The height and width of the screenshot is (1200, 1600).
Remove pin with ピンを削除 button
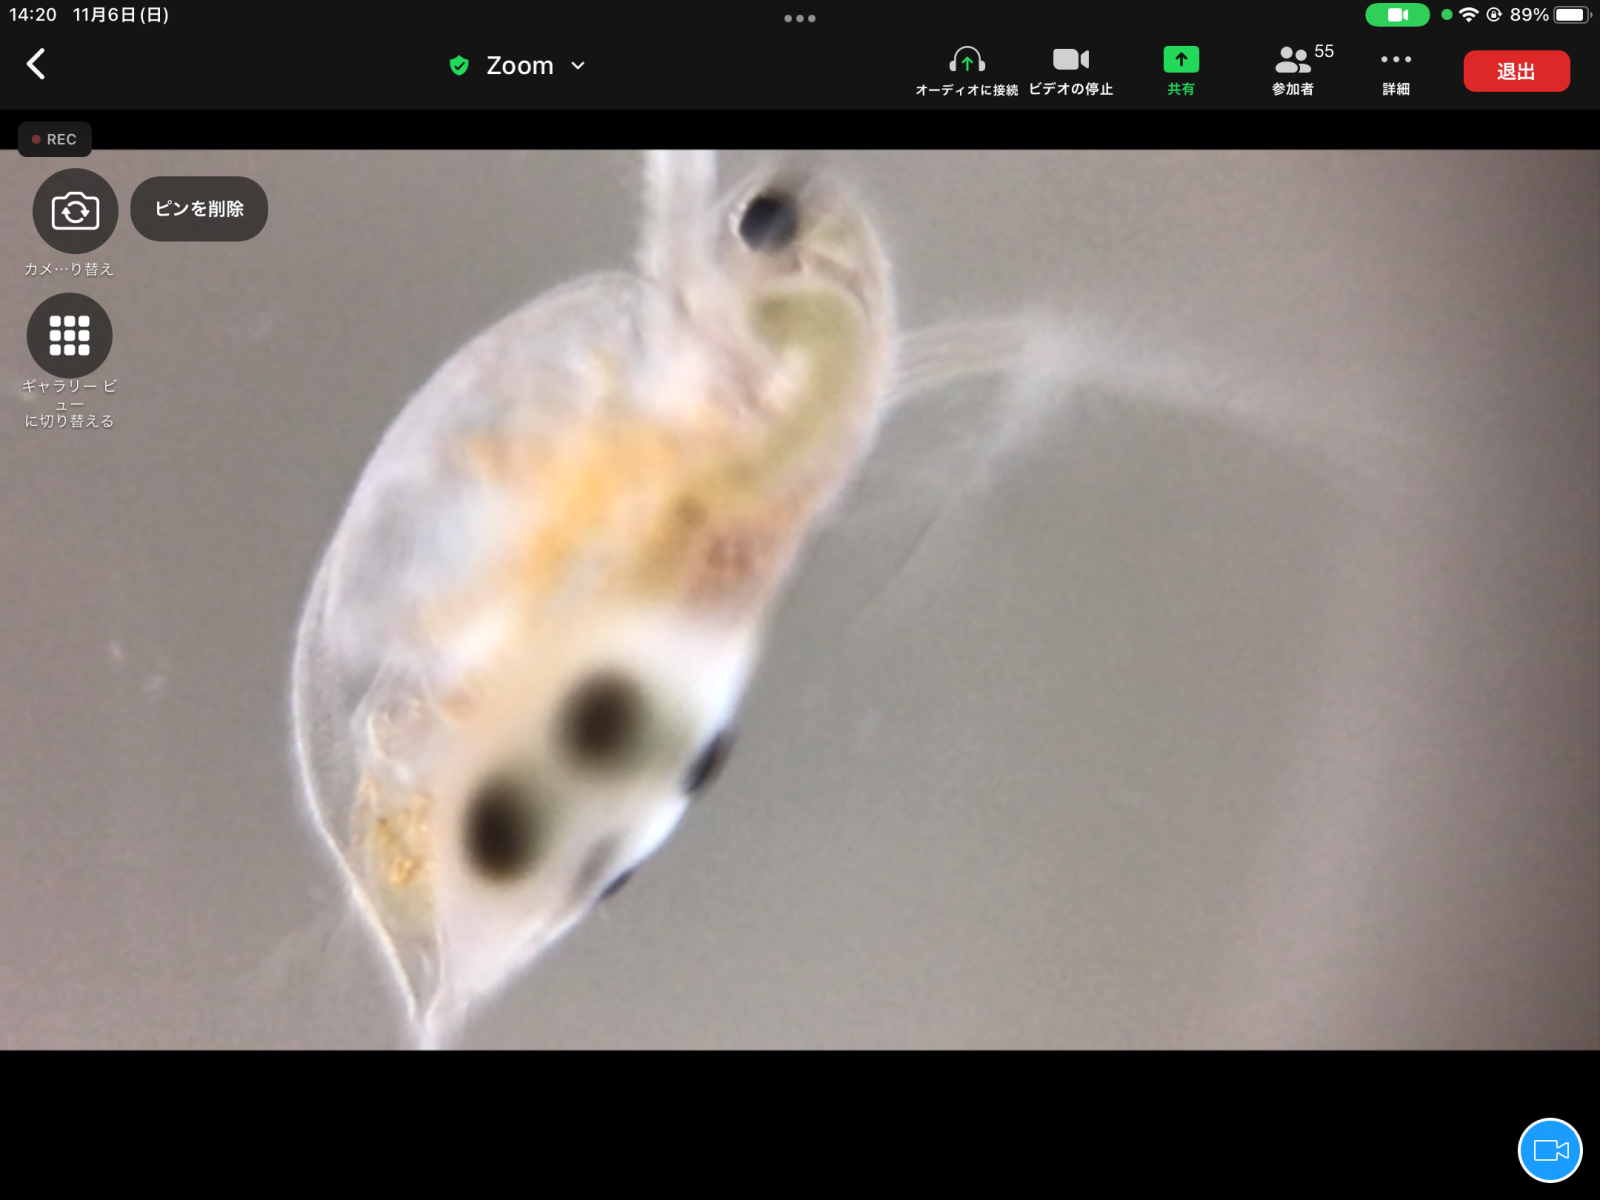click(x=199, y=209)
